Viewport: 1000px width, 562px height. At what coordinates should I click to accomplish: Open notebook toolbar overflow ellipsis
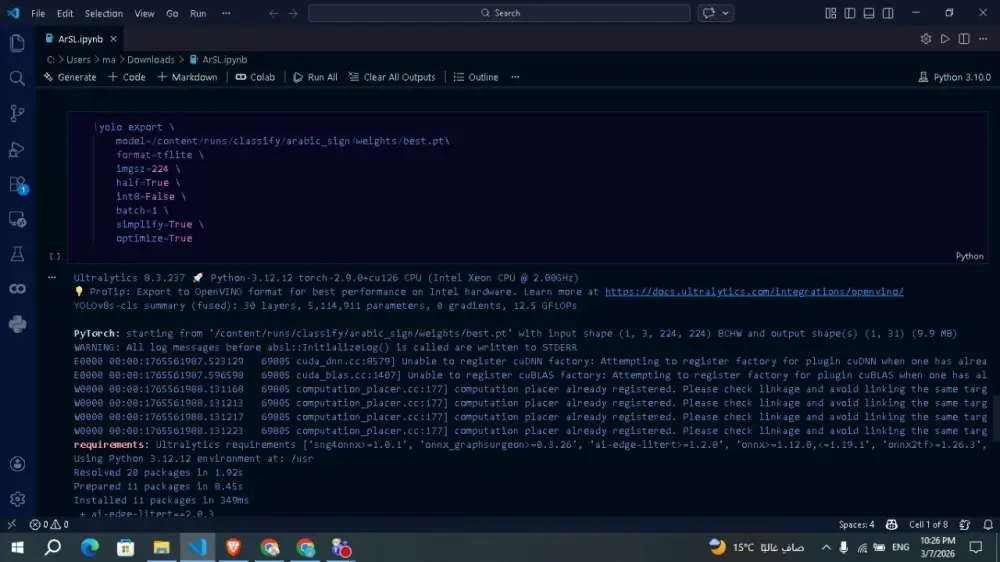point(515,77)
